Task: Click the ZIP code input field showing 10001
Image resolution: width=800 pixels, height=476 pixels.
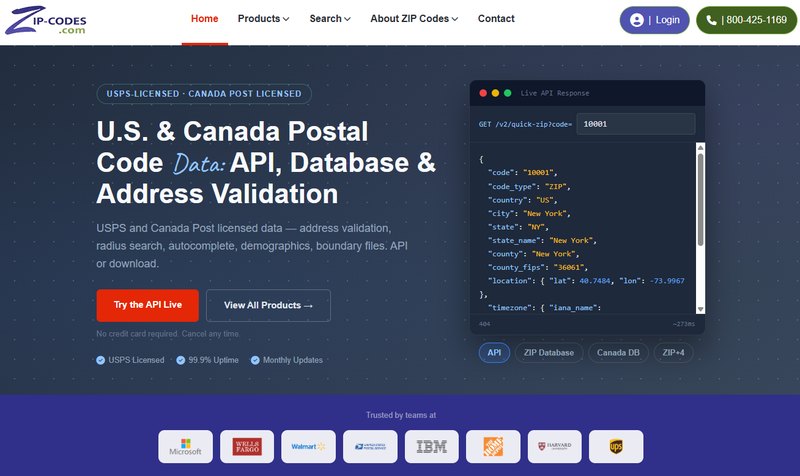Action: pyautogui.click(x=636, y=124)
